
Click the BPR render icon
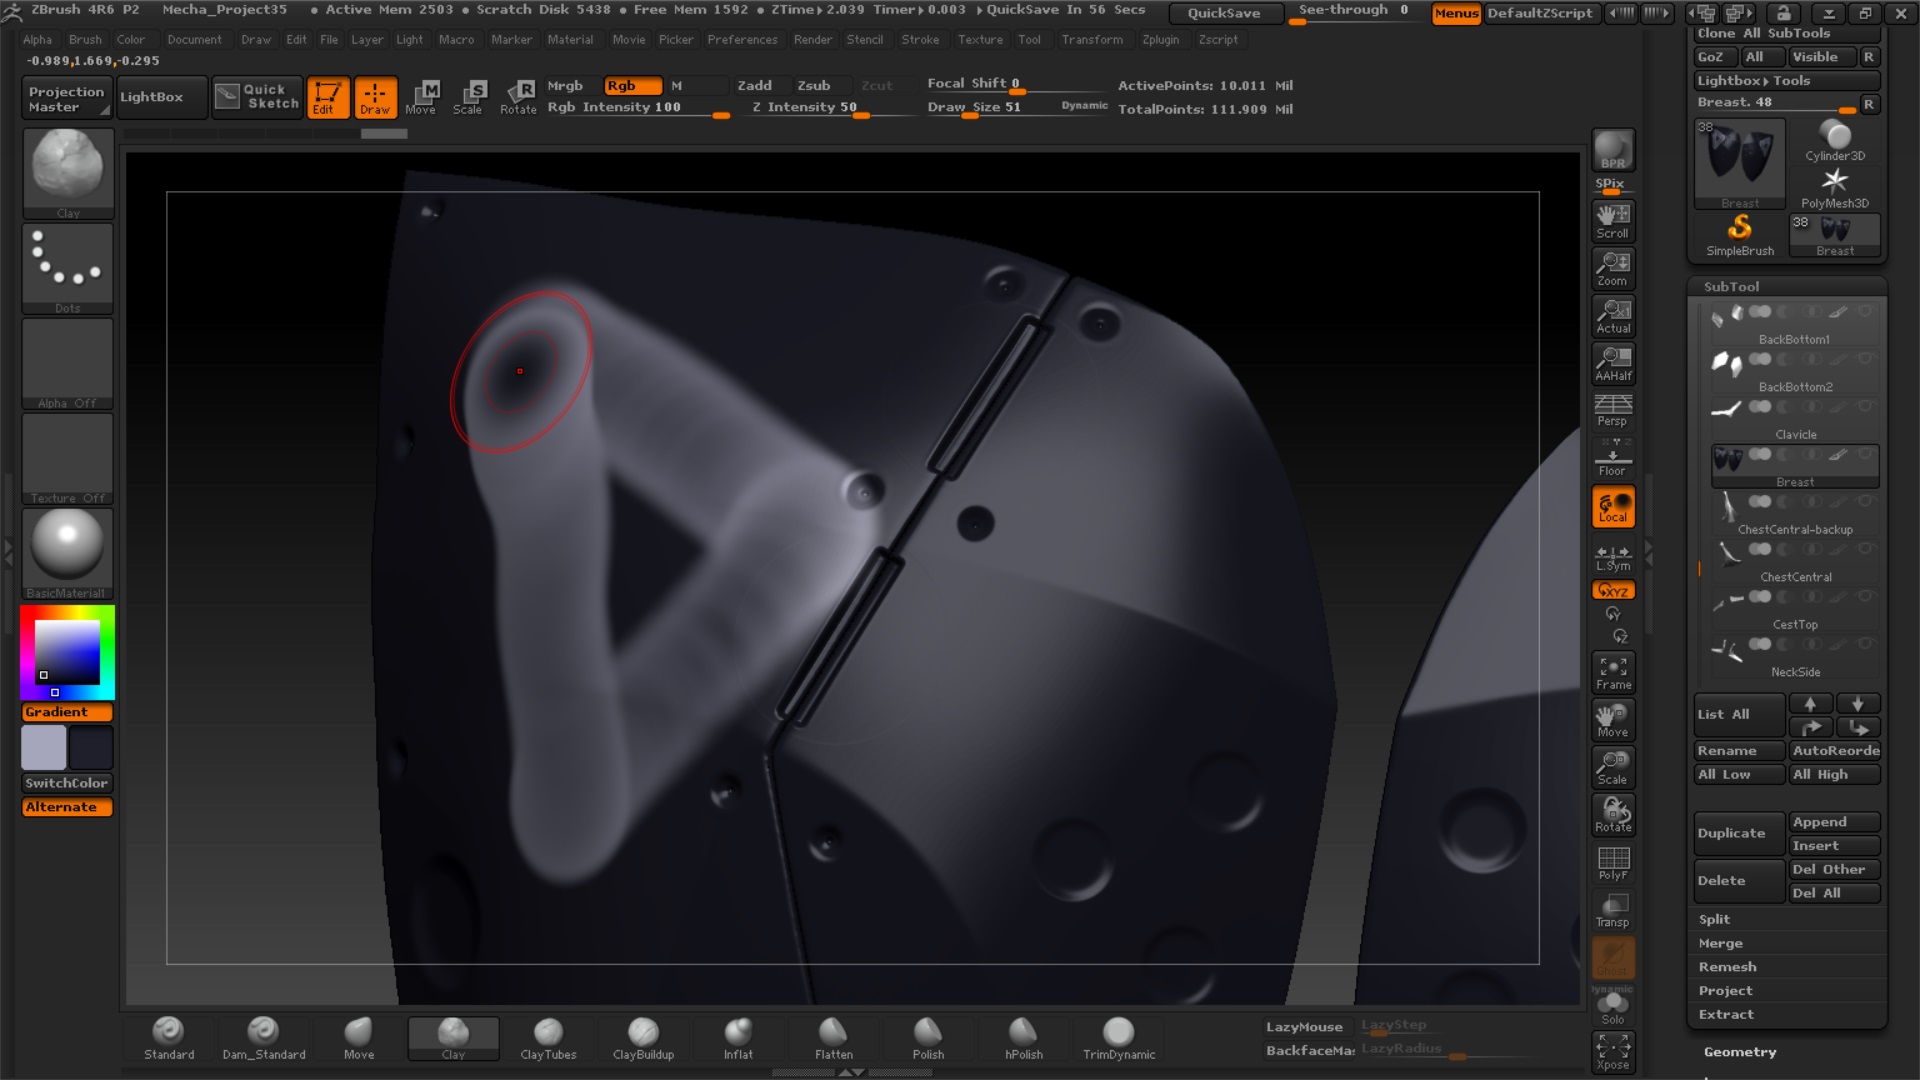click(x=1613, y=150)
